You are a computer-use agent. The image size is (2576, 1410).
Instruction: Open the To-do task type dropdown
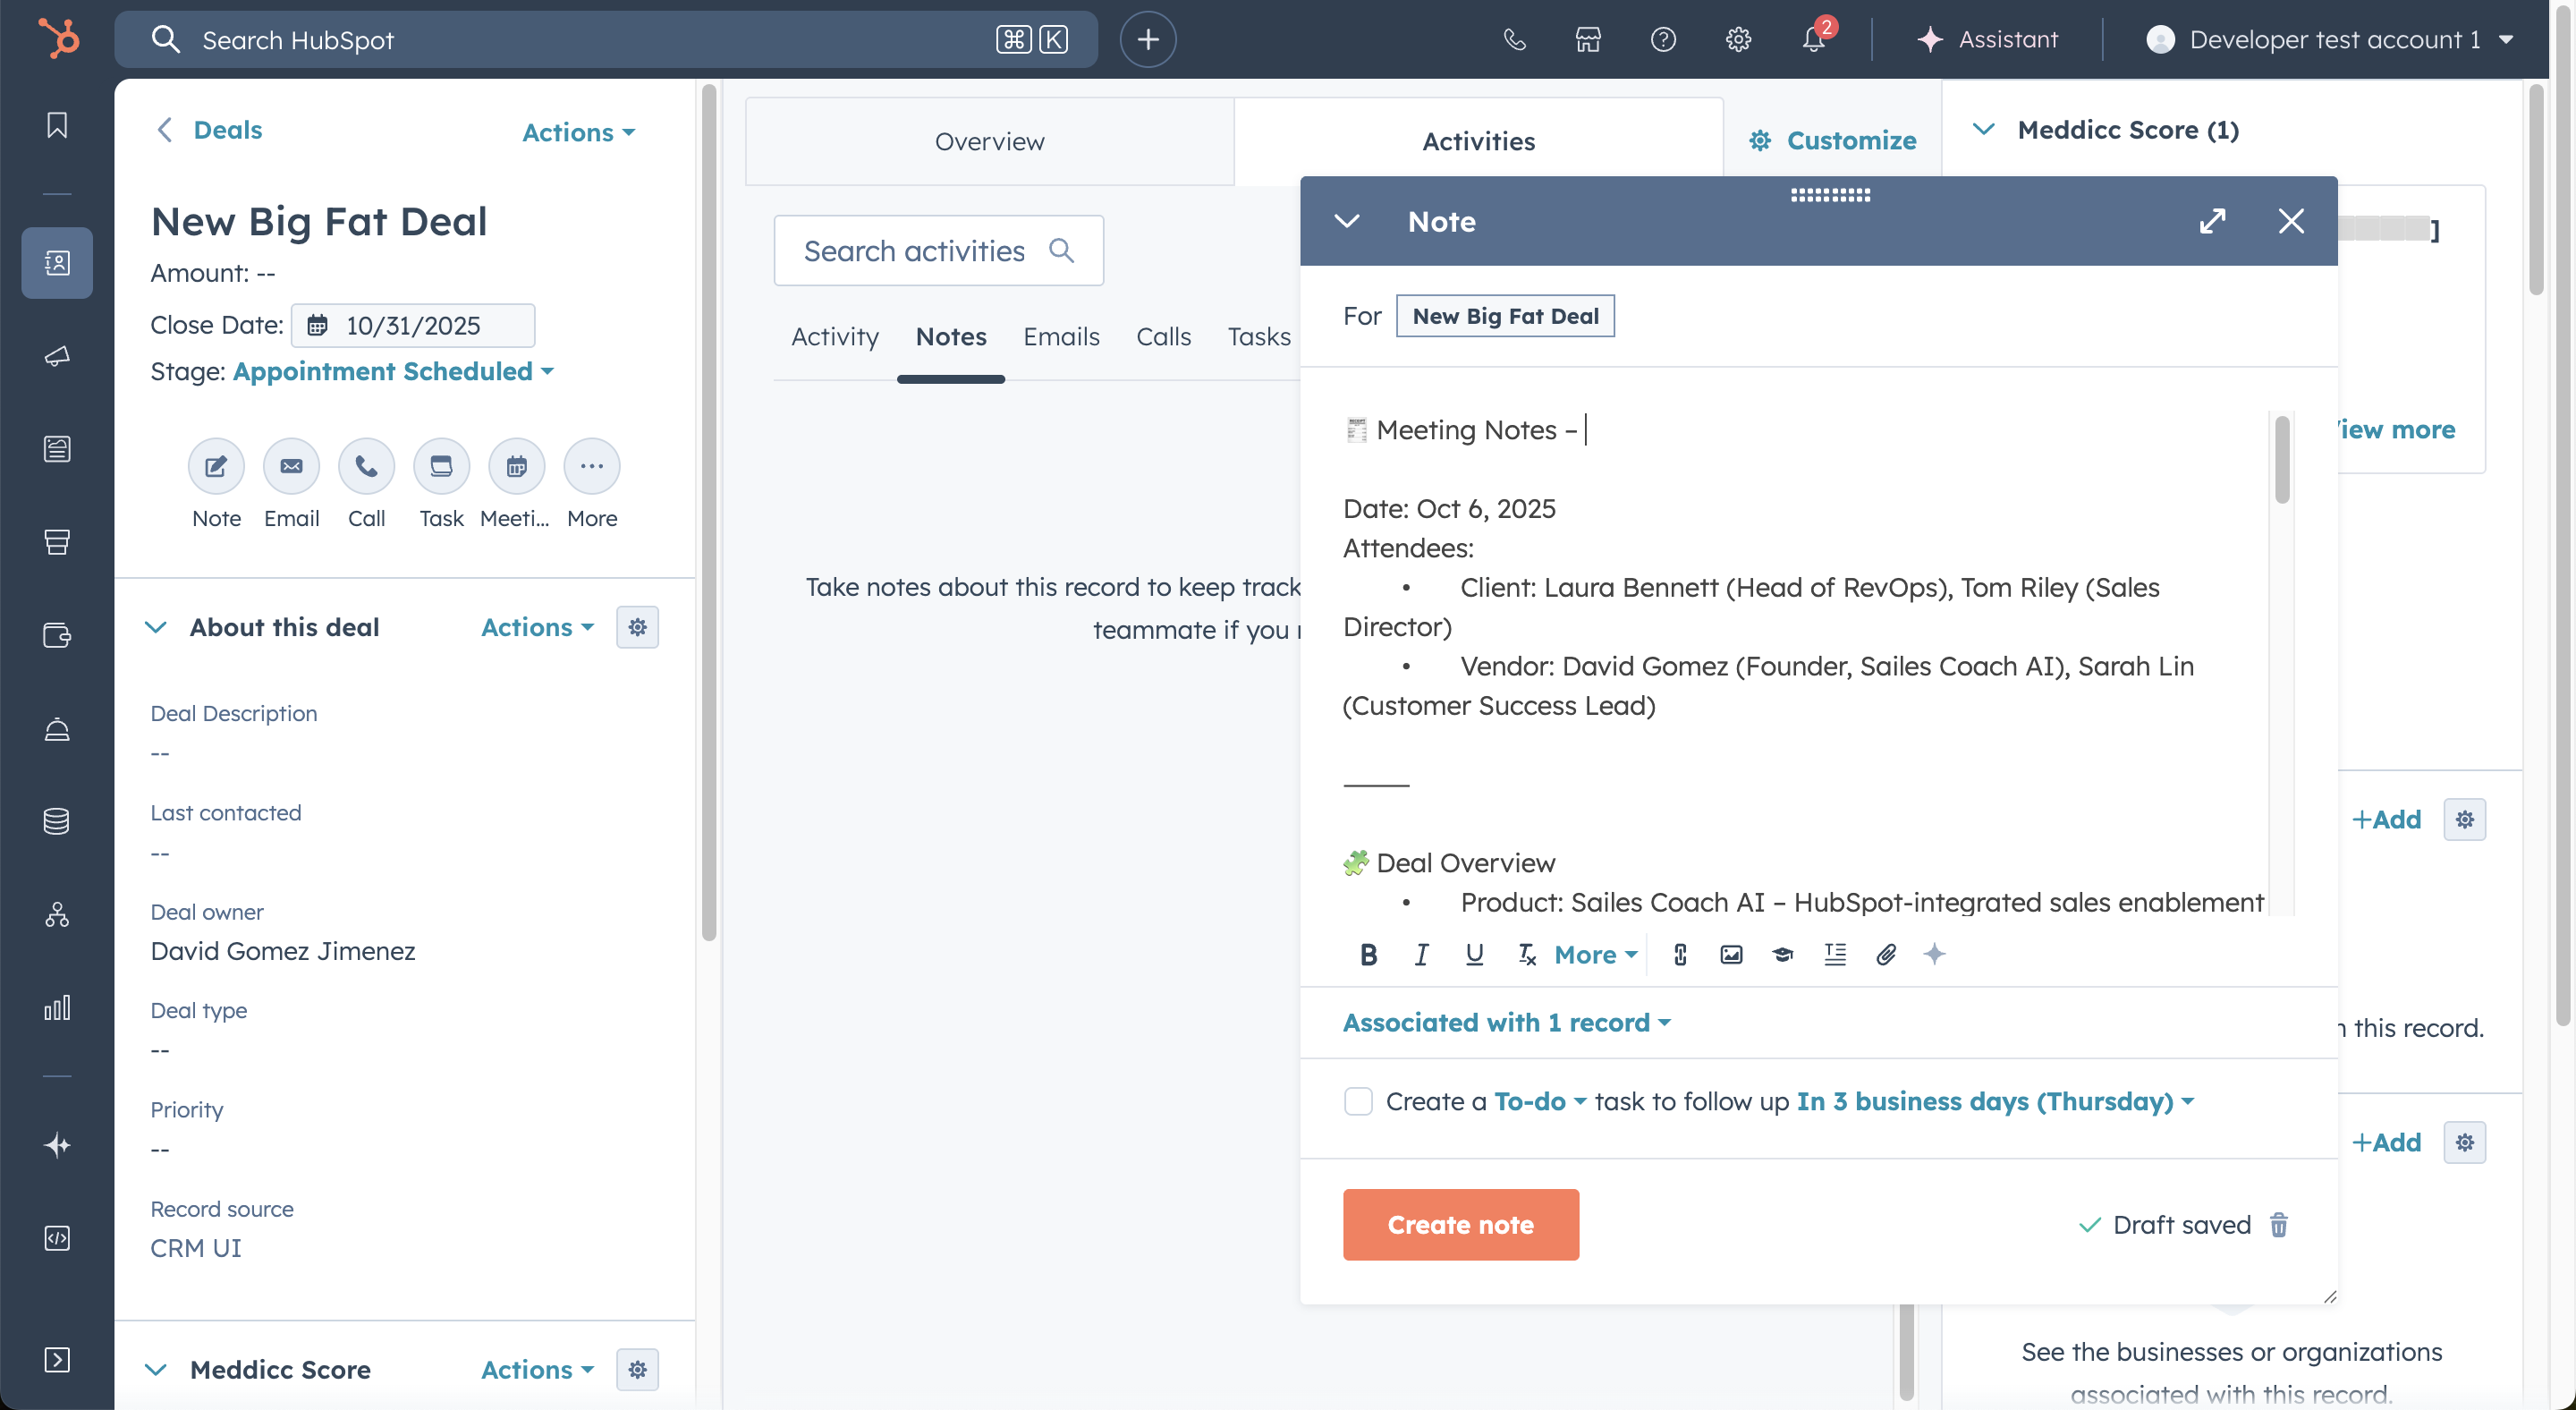pos(1540,1101)
